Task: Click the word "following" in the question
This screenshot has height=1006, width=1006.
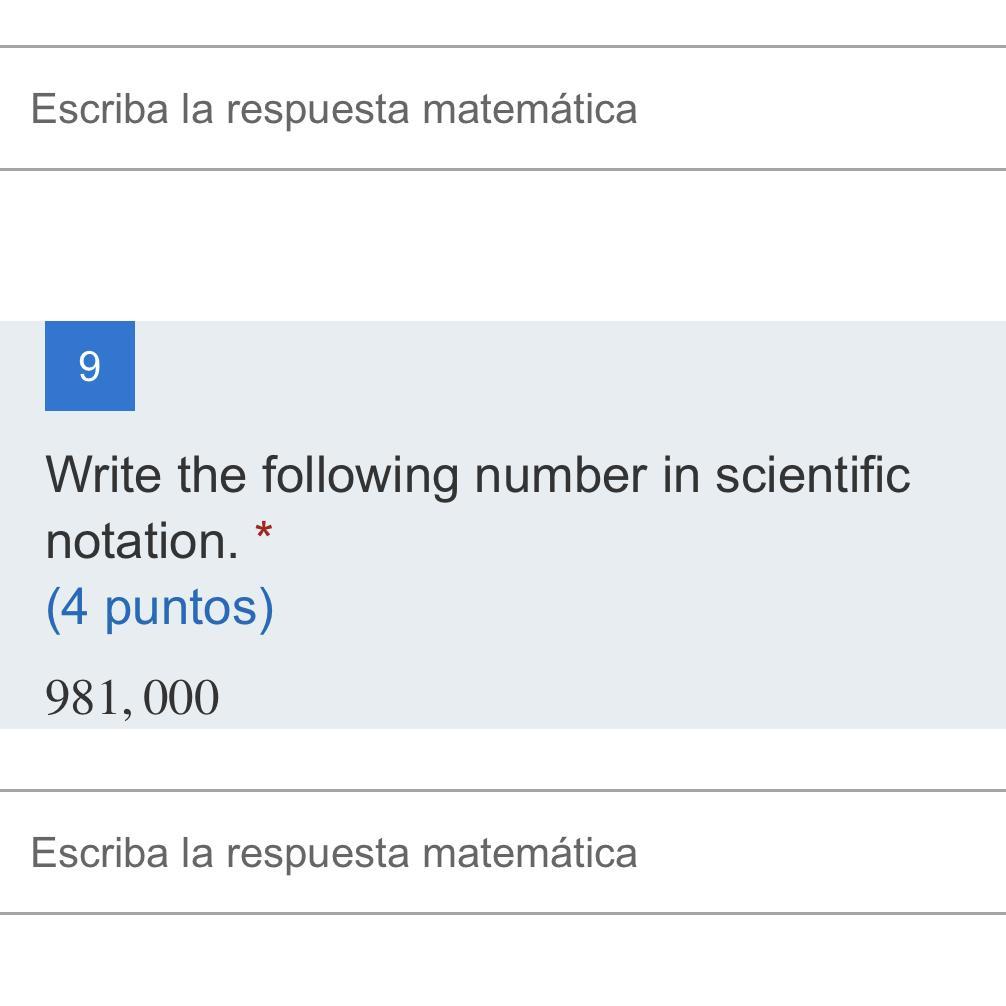Action: (x=360, y=474)
